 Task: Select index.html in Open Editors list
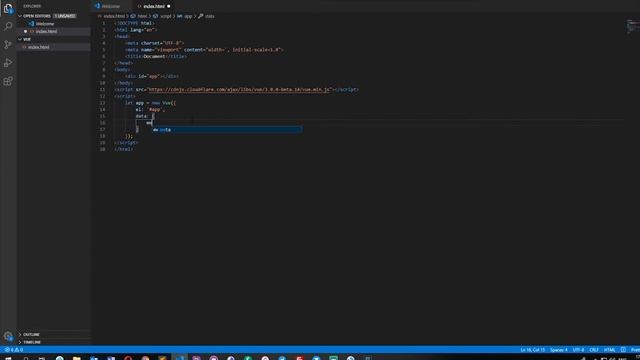pos(47,31)
